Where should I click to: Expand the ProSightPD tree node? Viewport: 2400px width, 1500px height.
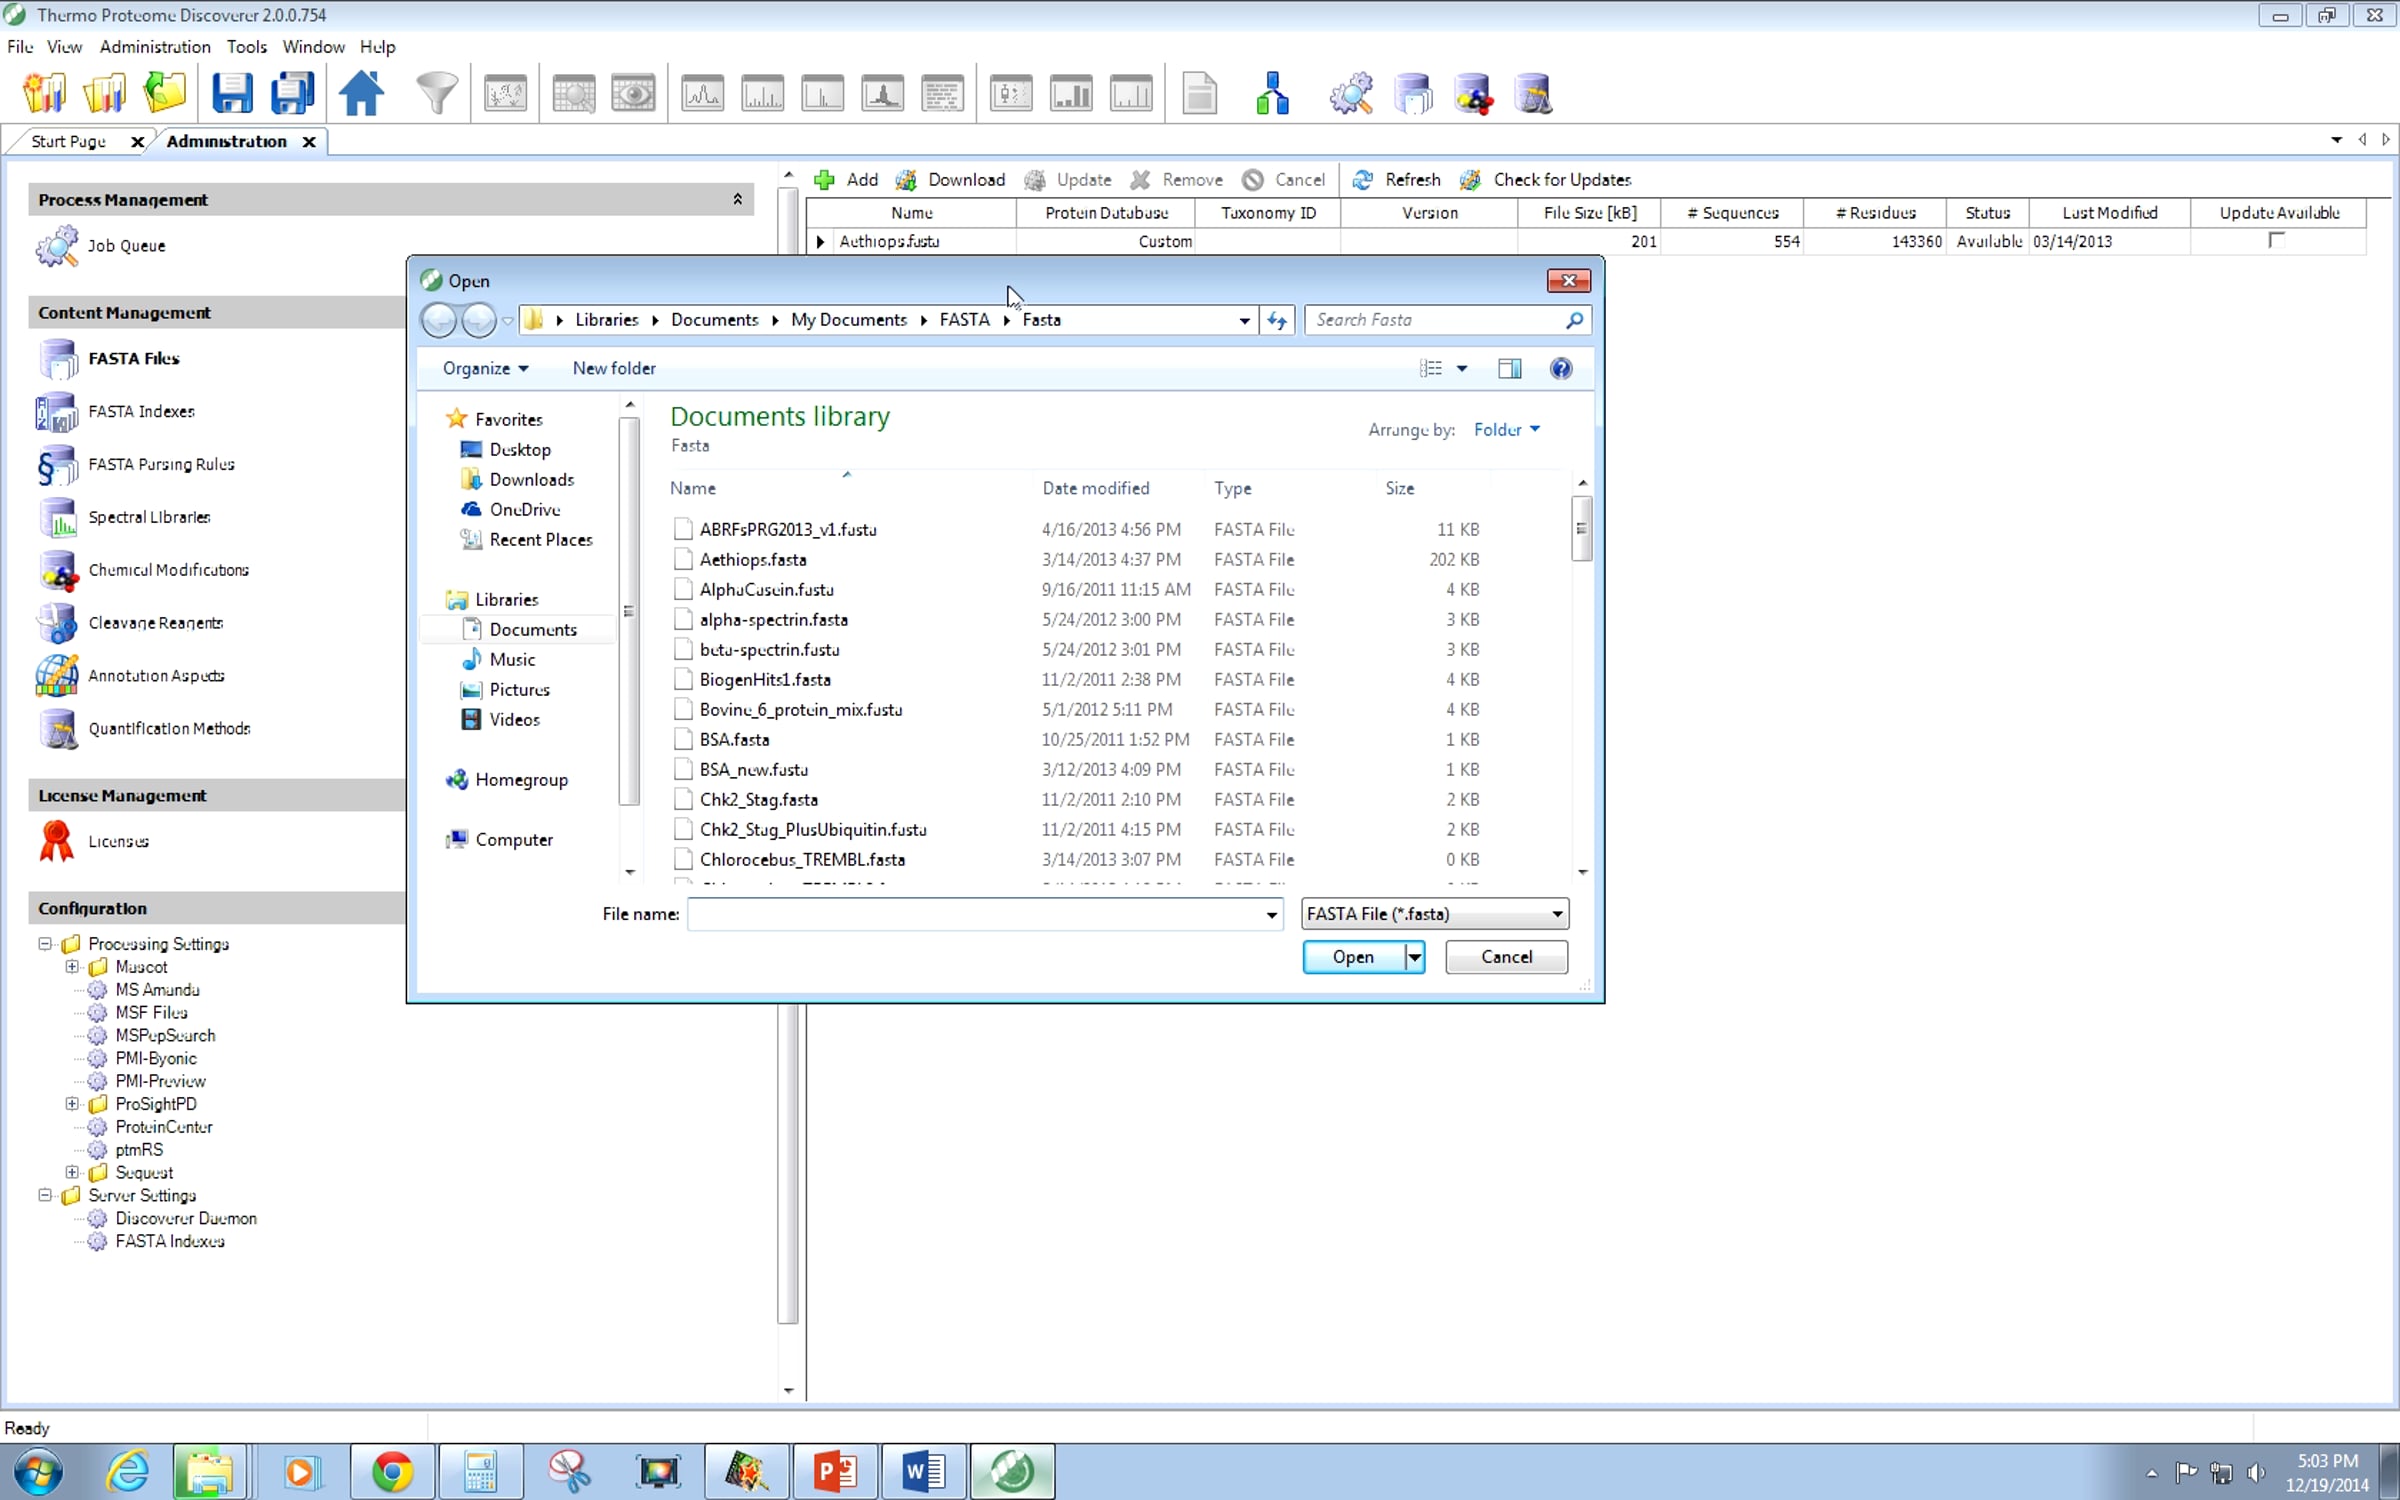click(72, 1104)
